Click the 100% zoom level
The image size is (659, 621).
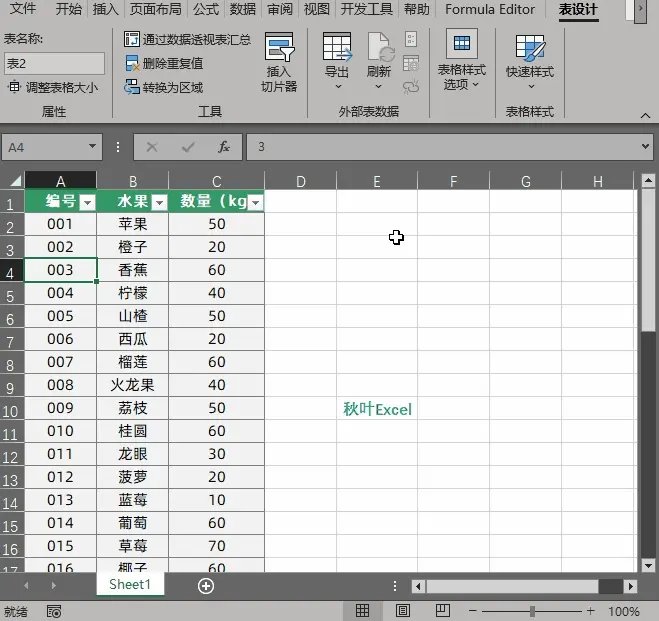[624, 611]
